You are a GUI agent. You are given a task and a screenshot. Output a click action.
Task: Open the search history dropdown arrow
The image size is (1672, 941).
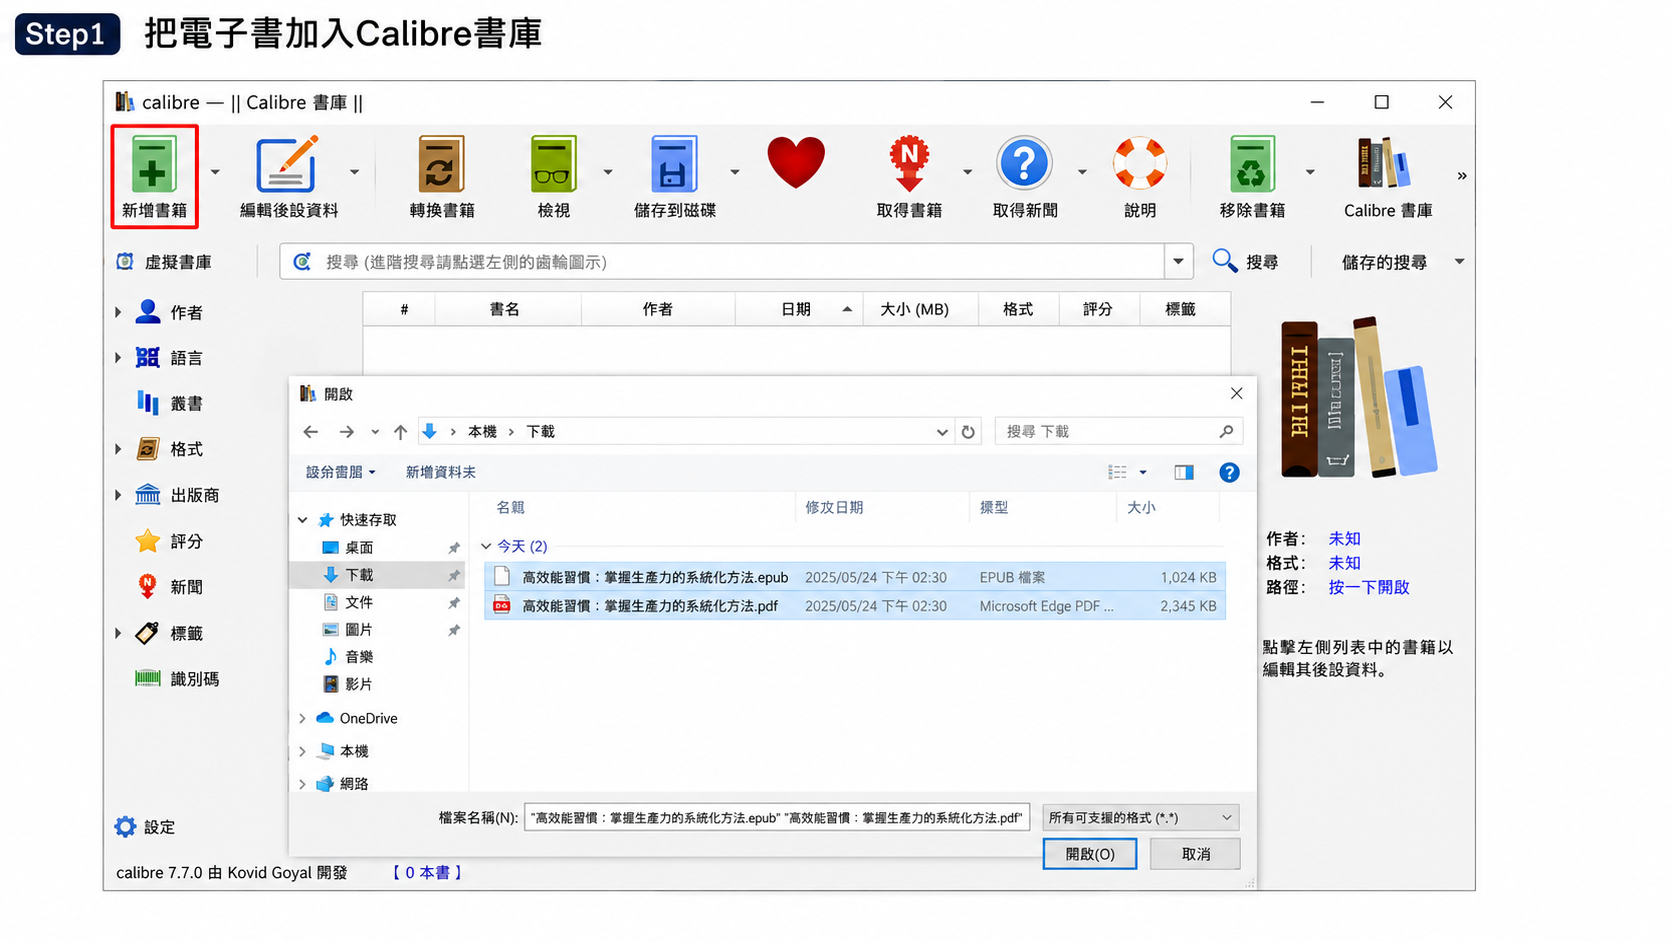[1178, 262]
